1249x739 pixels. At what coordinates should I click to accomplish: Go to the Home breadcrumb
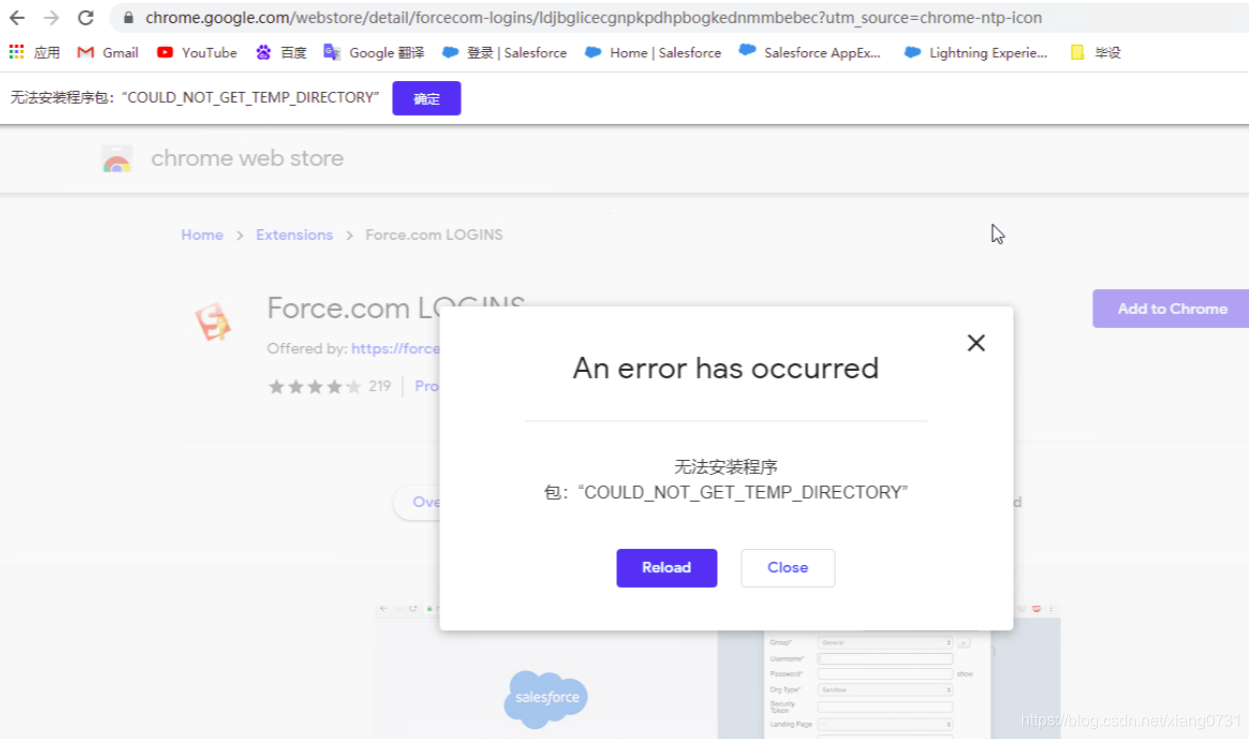click(202, 235)
